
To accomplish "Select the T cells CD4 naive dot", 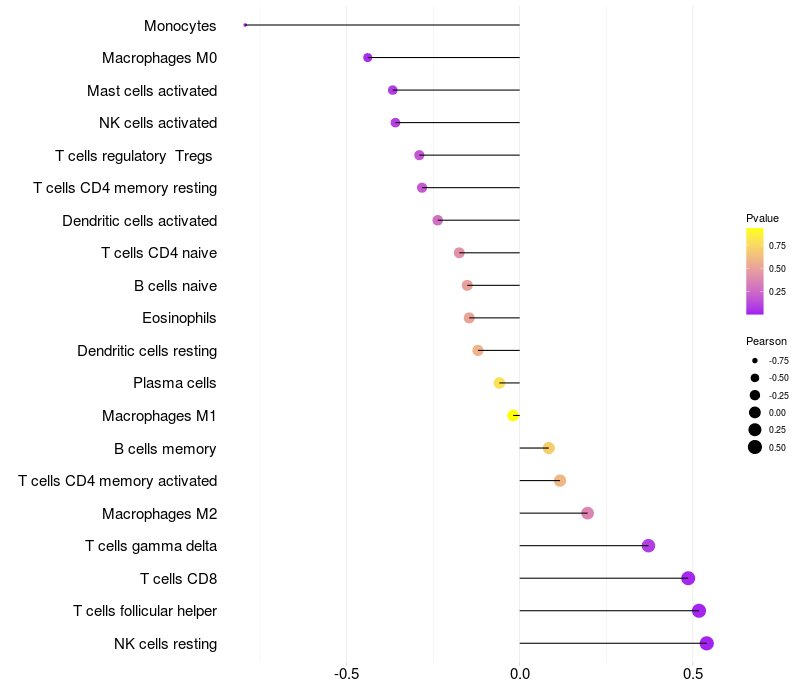I will [459, 253].
